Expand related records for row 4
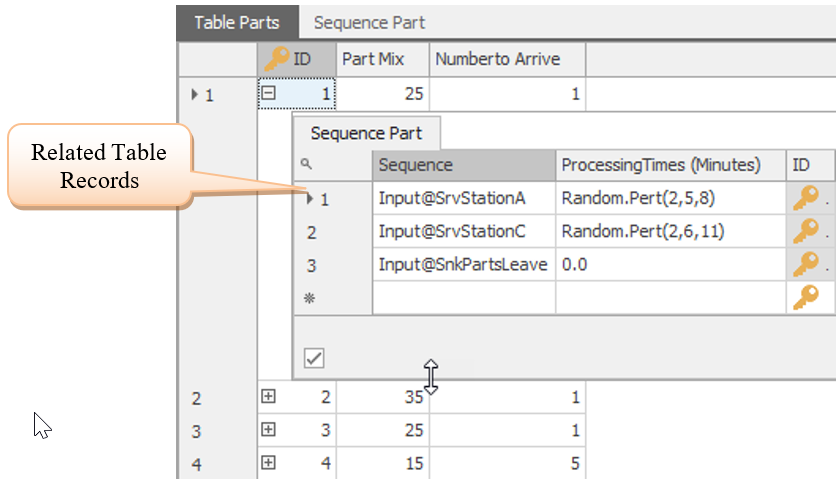837x479 pixels. 269,462
